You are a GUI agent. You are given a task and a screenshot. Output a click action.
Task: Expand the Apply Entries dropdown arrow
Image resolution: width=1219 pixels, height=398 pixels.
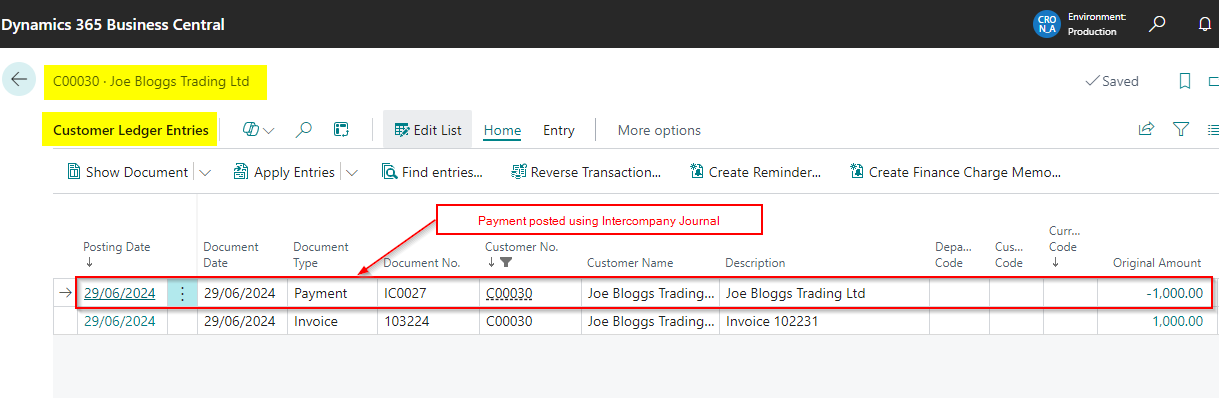click(x=352, y=172)
